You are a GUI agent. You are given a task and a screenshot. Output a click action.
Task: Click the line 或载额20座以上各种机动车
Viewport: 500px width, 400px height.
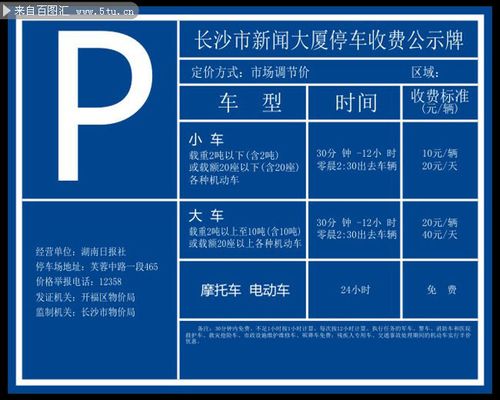[x=245, y=243]
